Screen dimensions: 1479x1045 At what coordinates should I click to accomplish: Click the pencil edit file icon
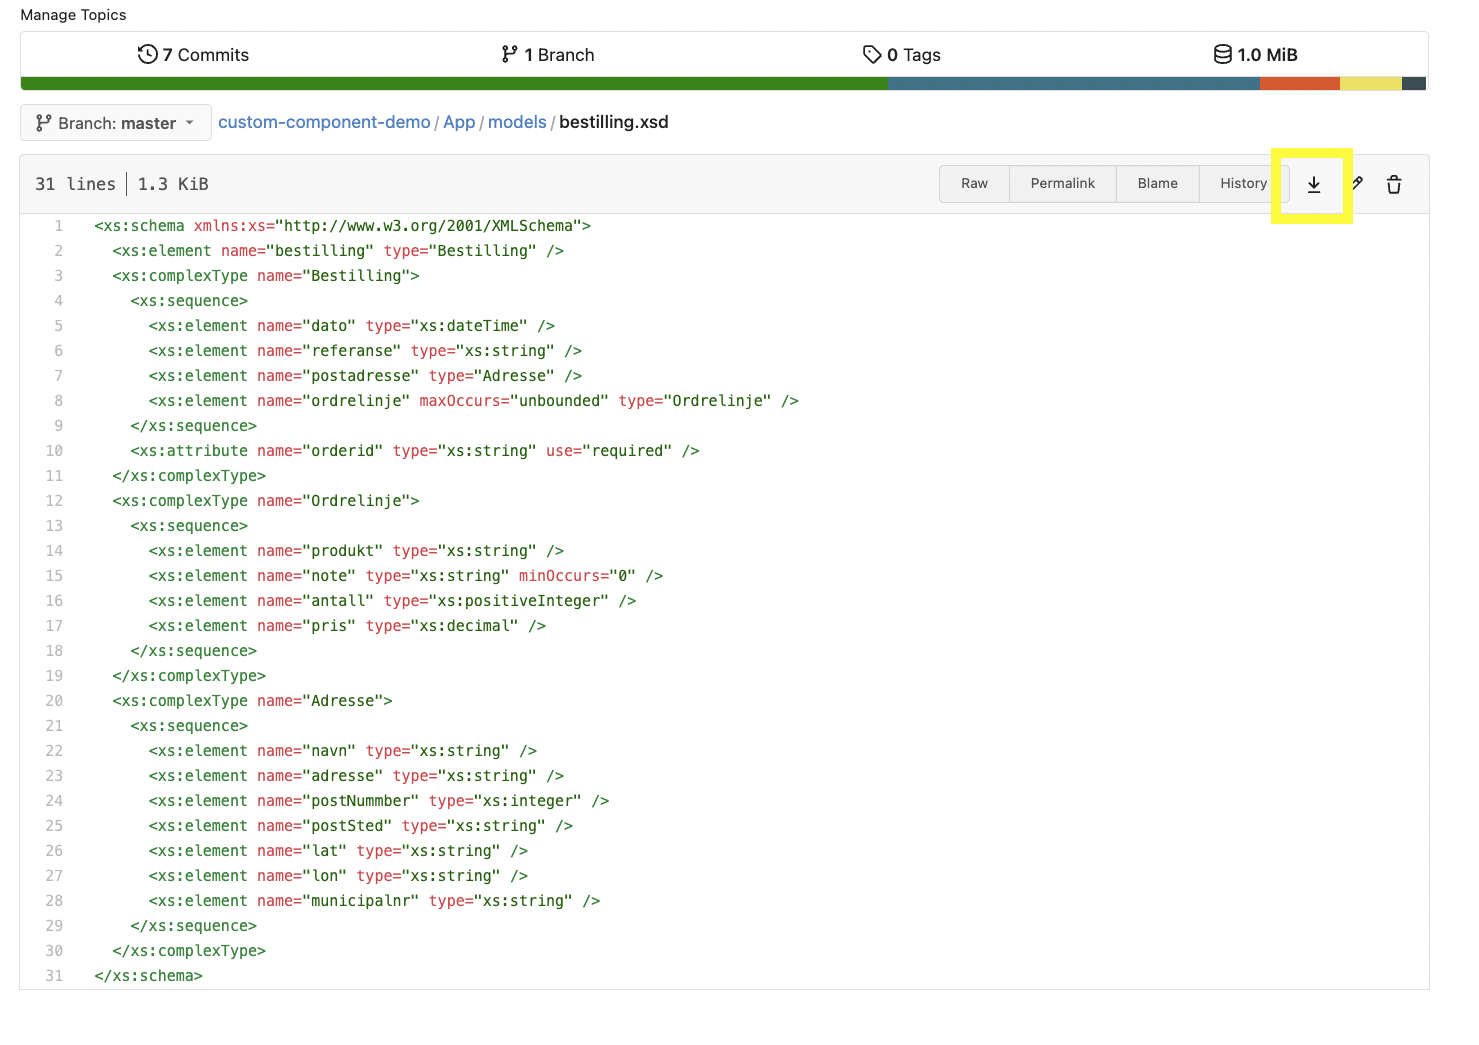coord(1357,184)
